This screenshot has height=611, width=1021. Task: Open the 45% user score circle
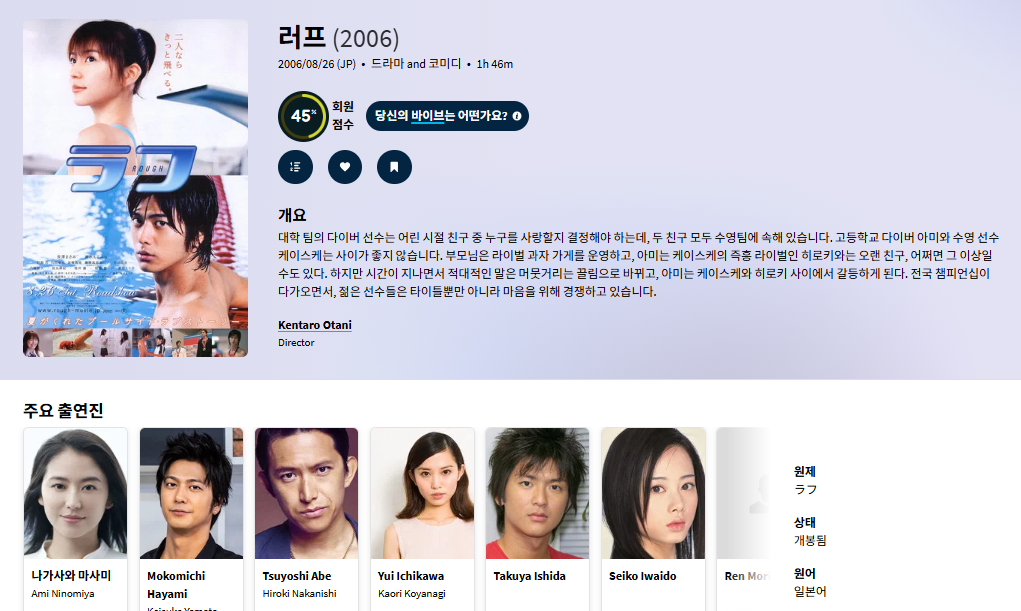303,116
